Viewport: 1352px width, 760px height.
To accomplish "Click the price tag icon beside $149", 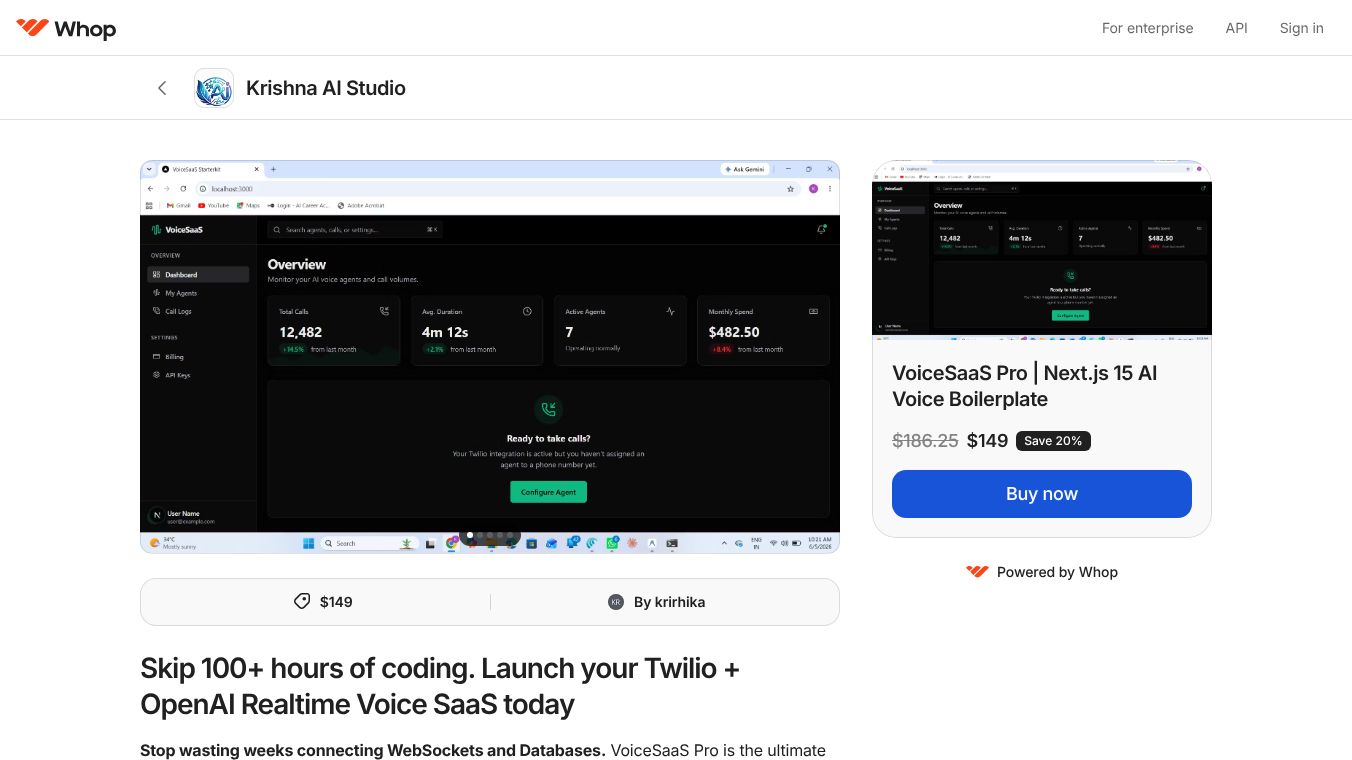I will pyautogui.click(x=302, y=601).
